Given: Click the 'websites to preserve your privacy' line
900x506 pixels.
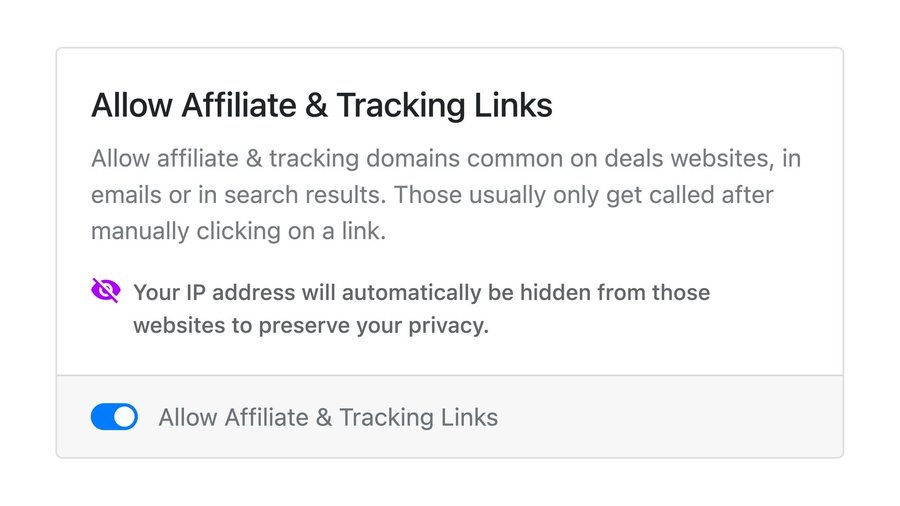Looking at the screenshot, I should tap(311, 326).
